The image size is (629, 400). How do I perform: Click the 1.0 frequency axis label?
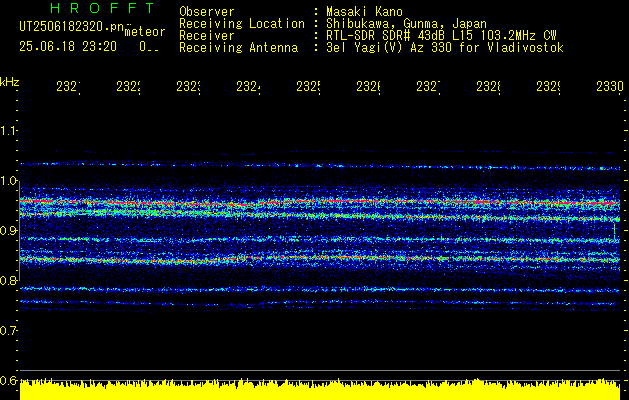(8, 181)
